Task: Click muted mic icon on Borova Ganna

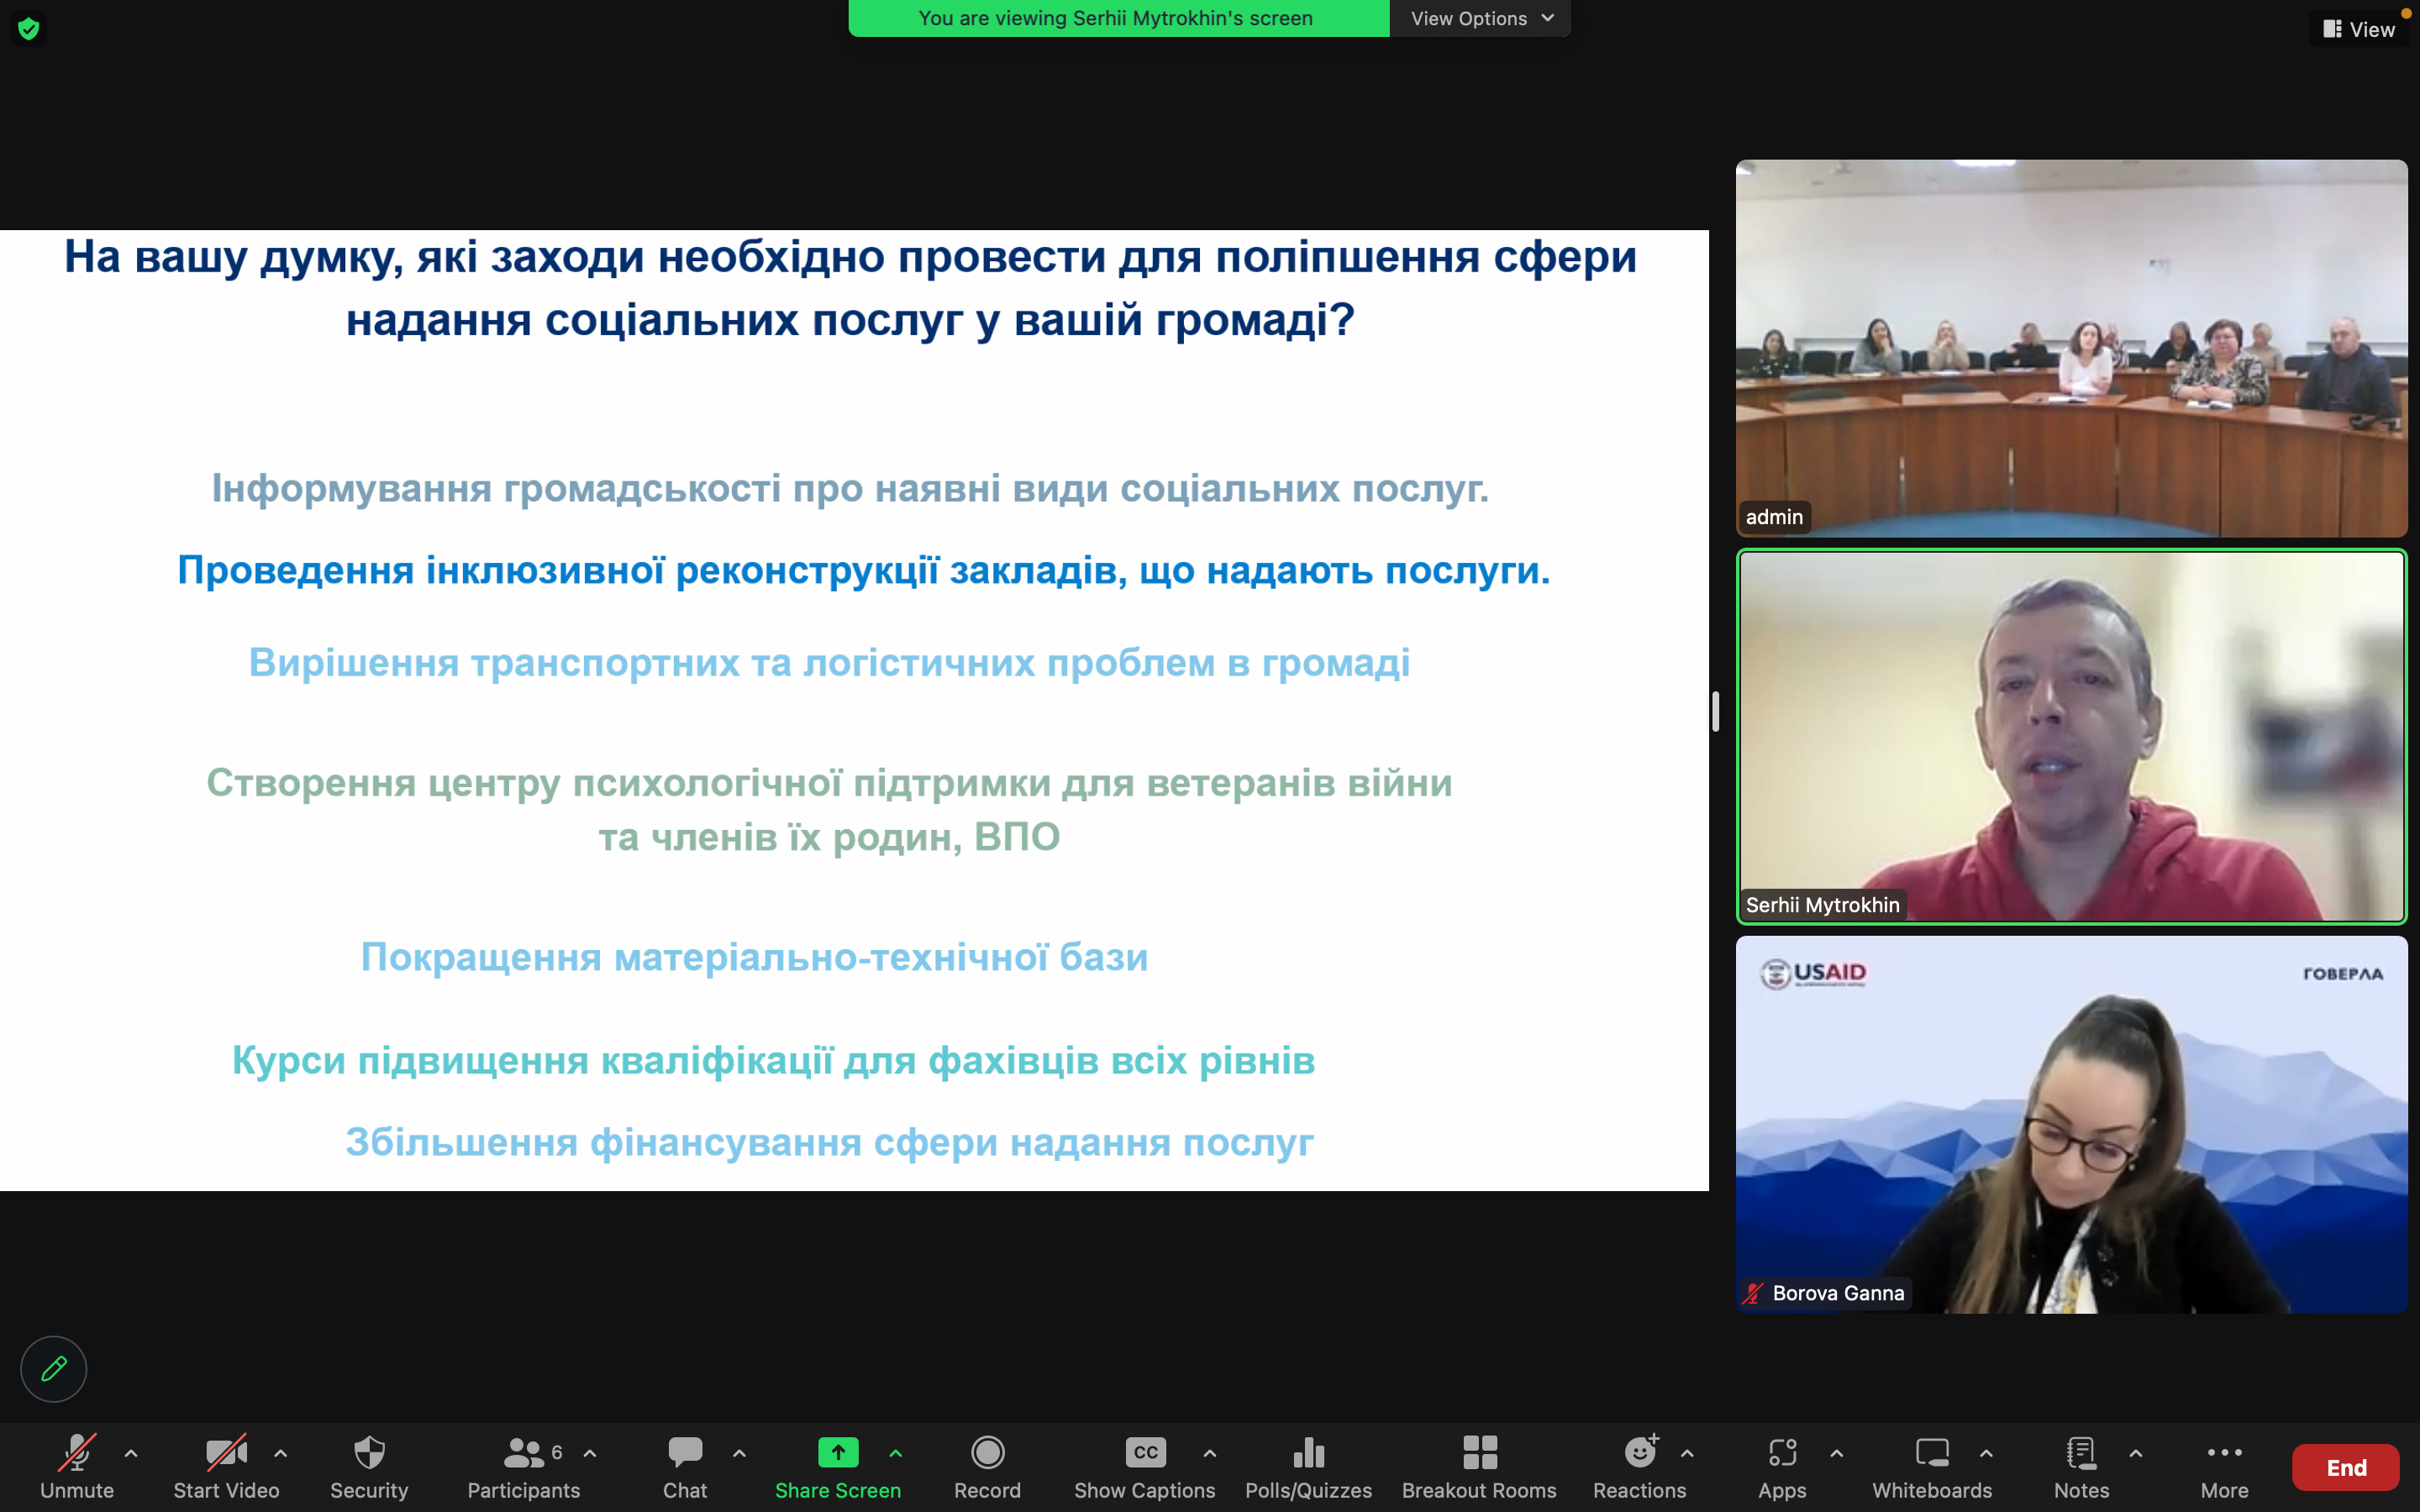Action: coord(1753,1293)
